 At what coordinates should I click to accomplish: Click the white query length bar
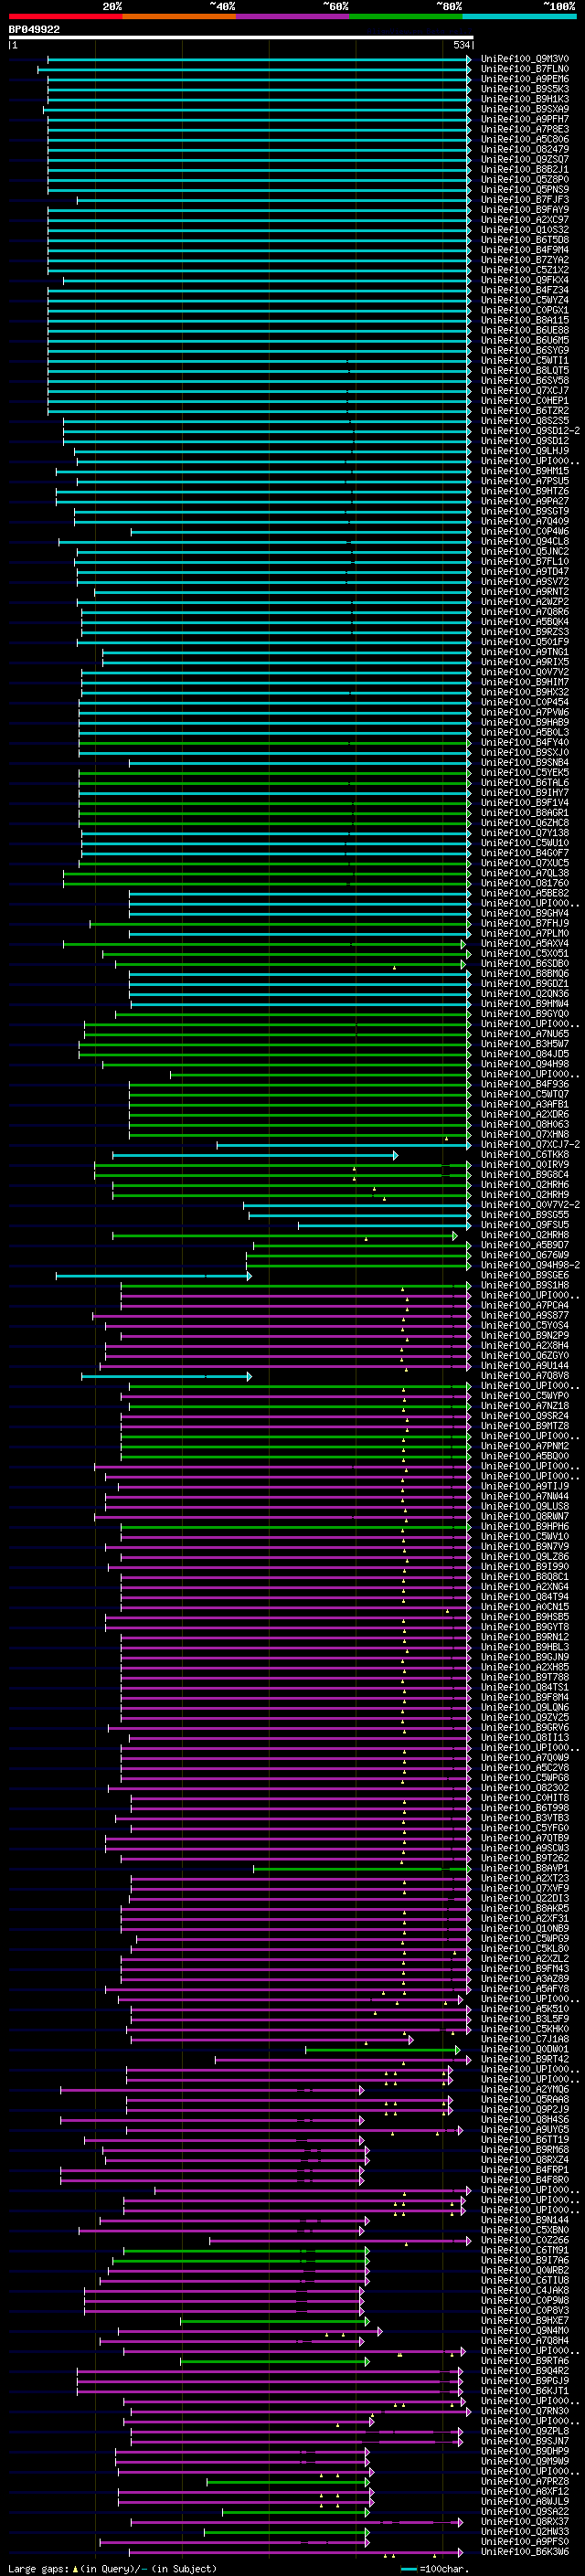tap(240, 37)
